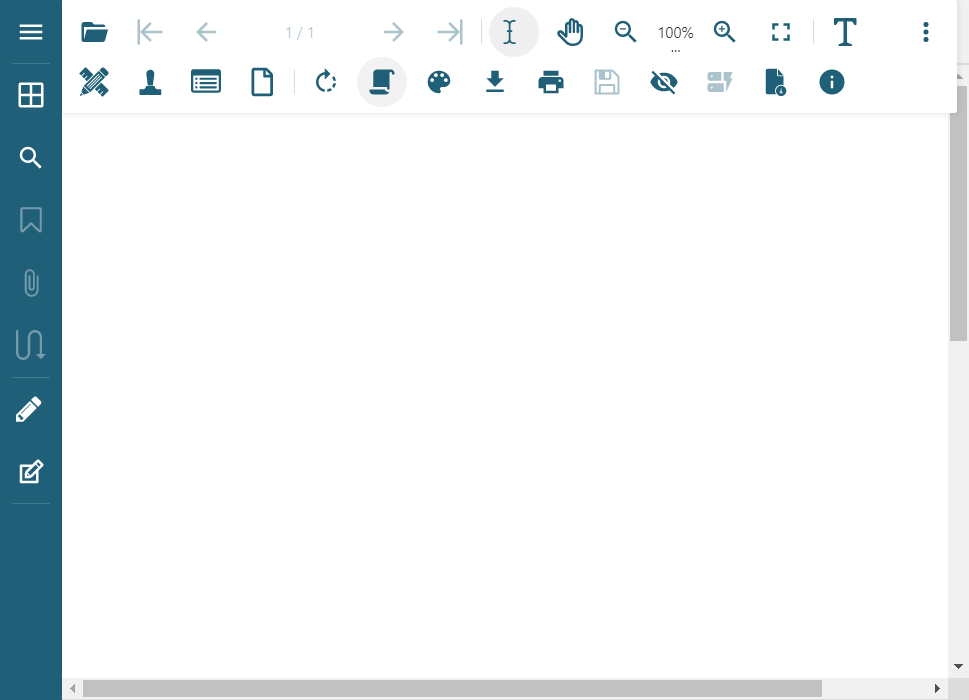Click the scroll down arrow
Viewport: 969px width, 700px height.
[958, 666]
